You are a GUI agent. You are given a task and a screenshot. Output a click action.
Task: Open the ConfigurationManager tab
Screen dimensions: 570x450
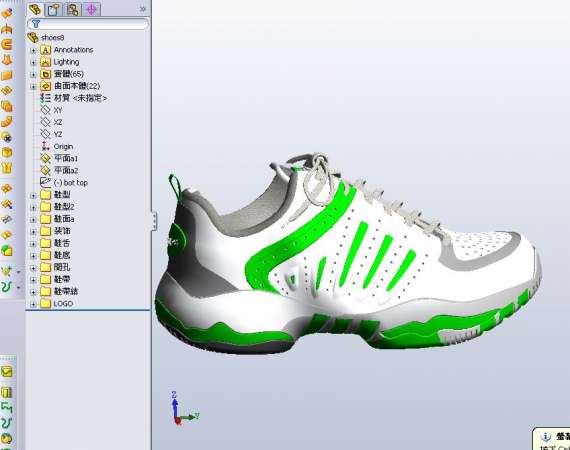pos(73,9)
